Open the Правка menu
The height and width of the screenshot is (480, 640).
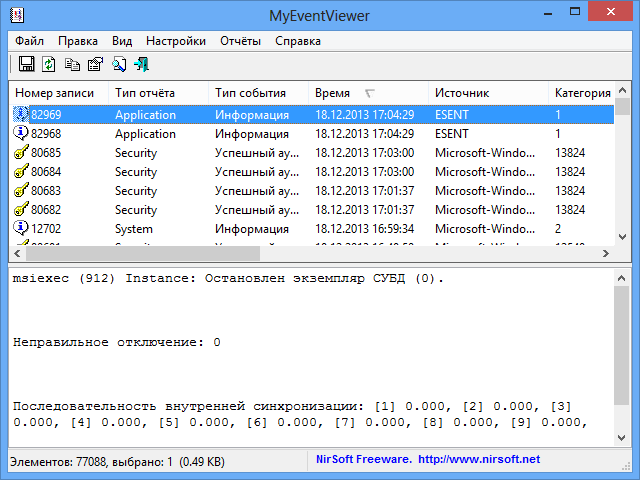(x=78, y=41)
